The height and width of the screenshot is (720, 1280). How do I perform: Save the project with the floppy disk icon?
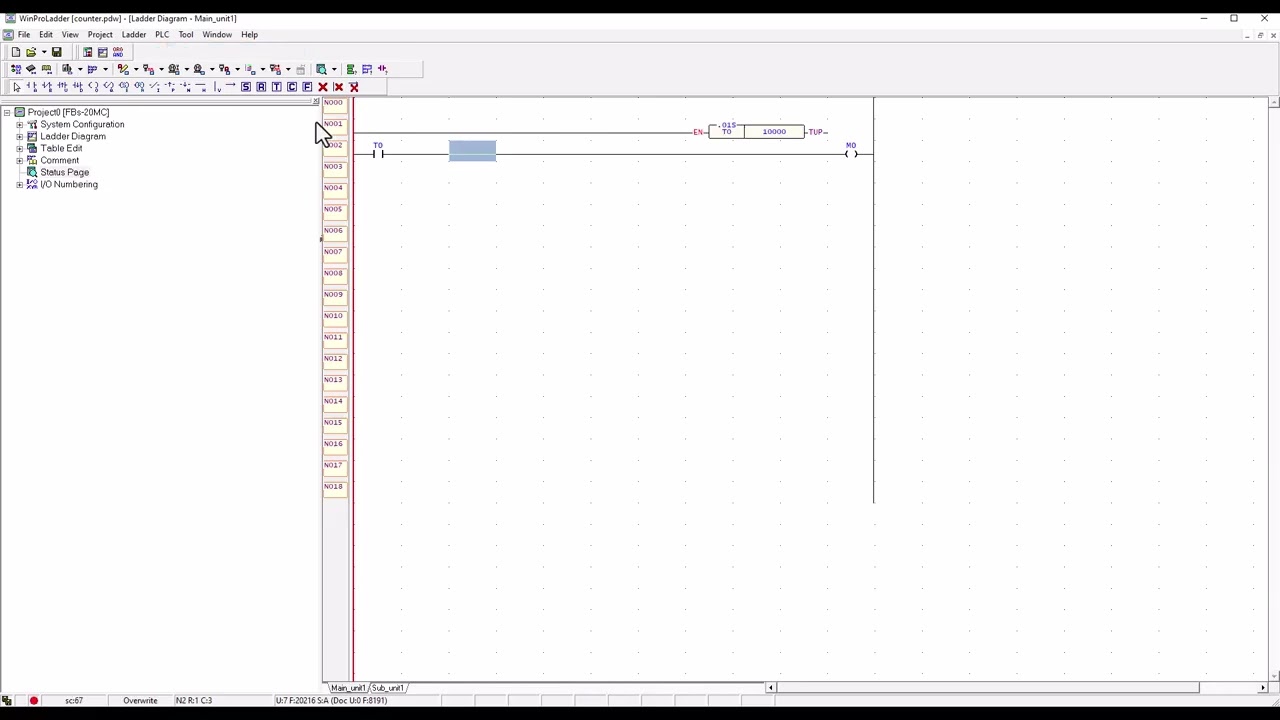point(56,52)
